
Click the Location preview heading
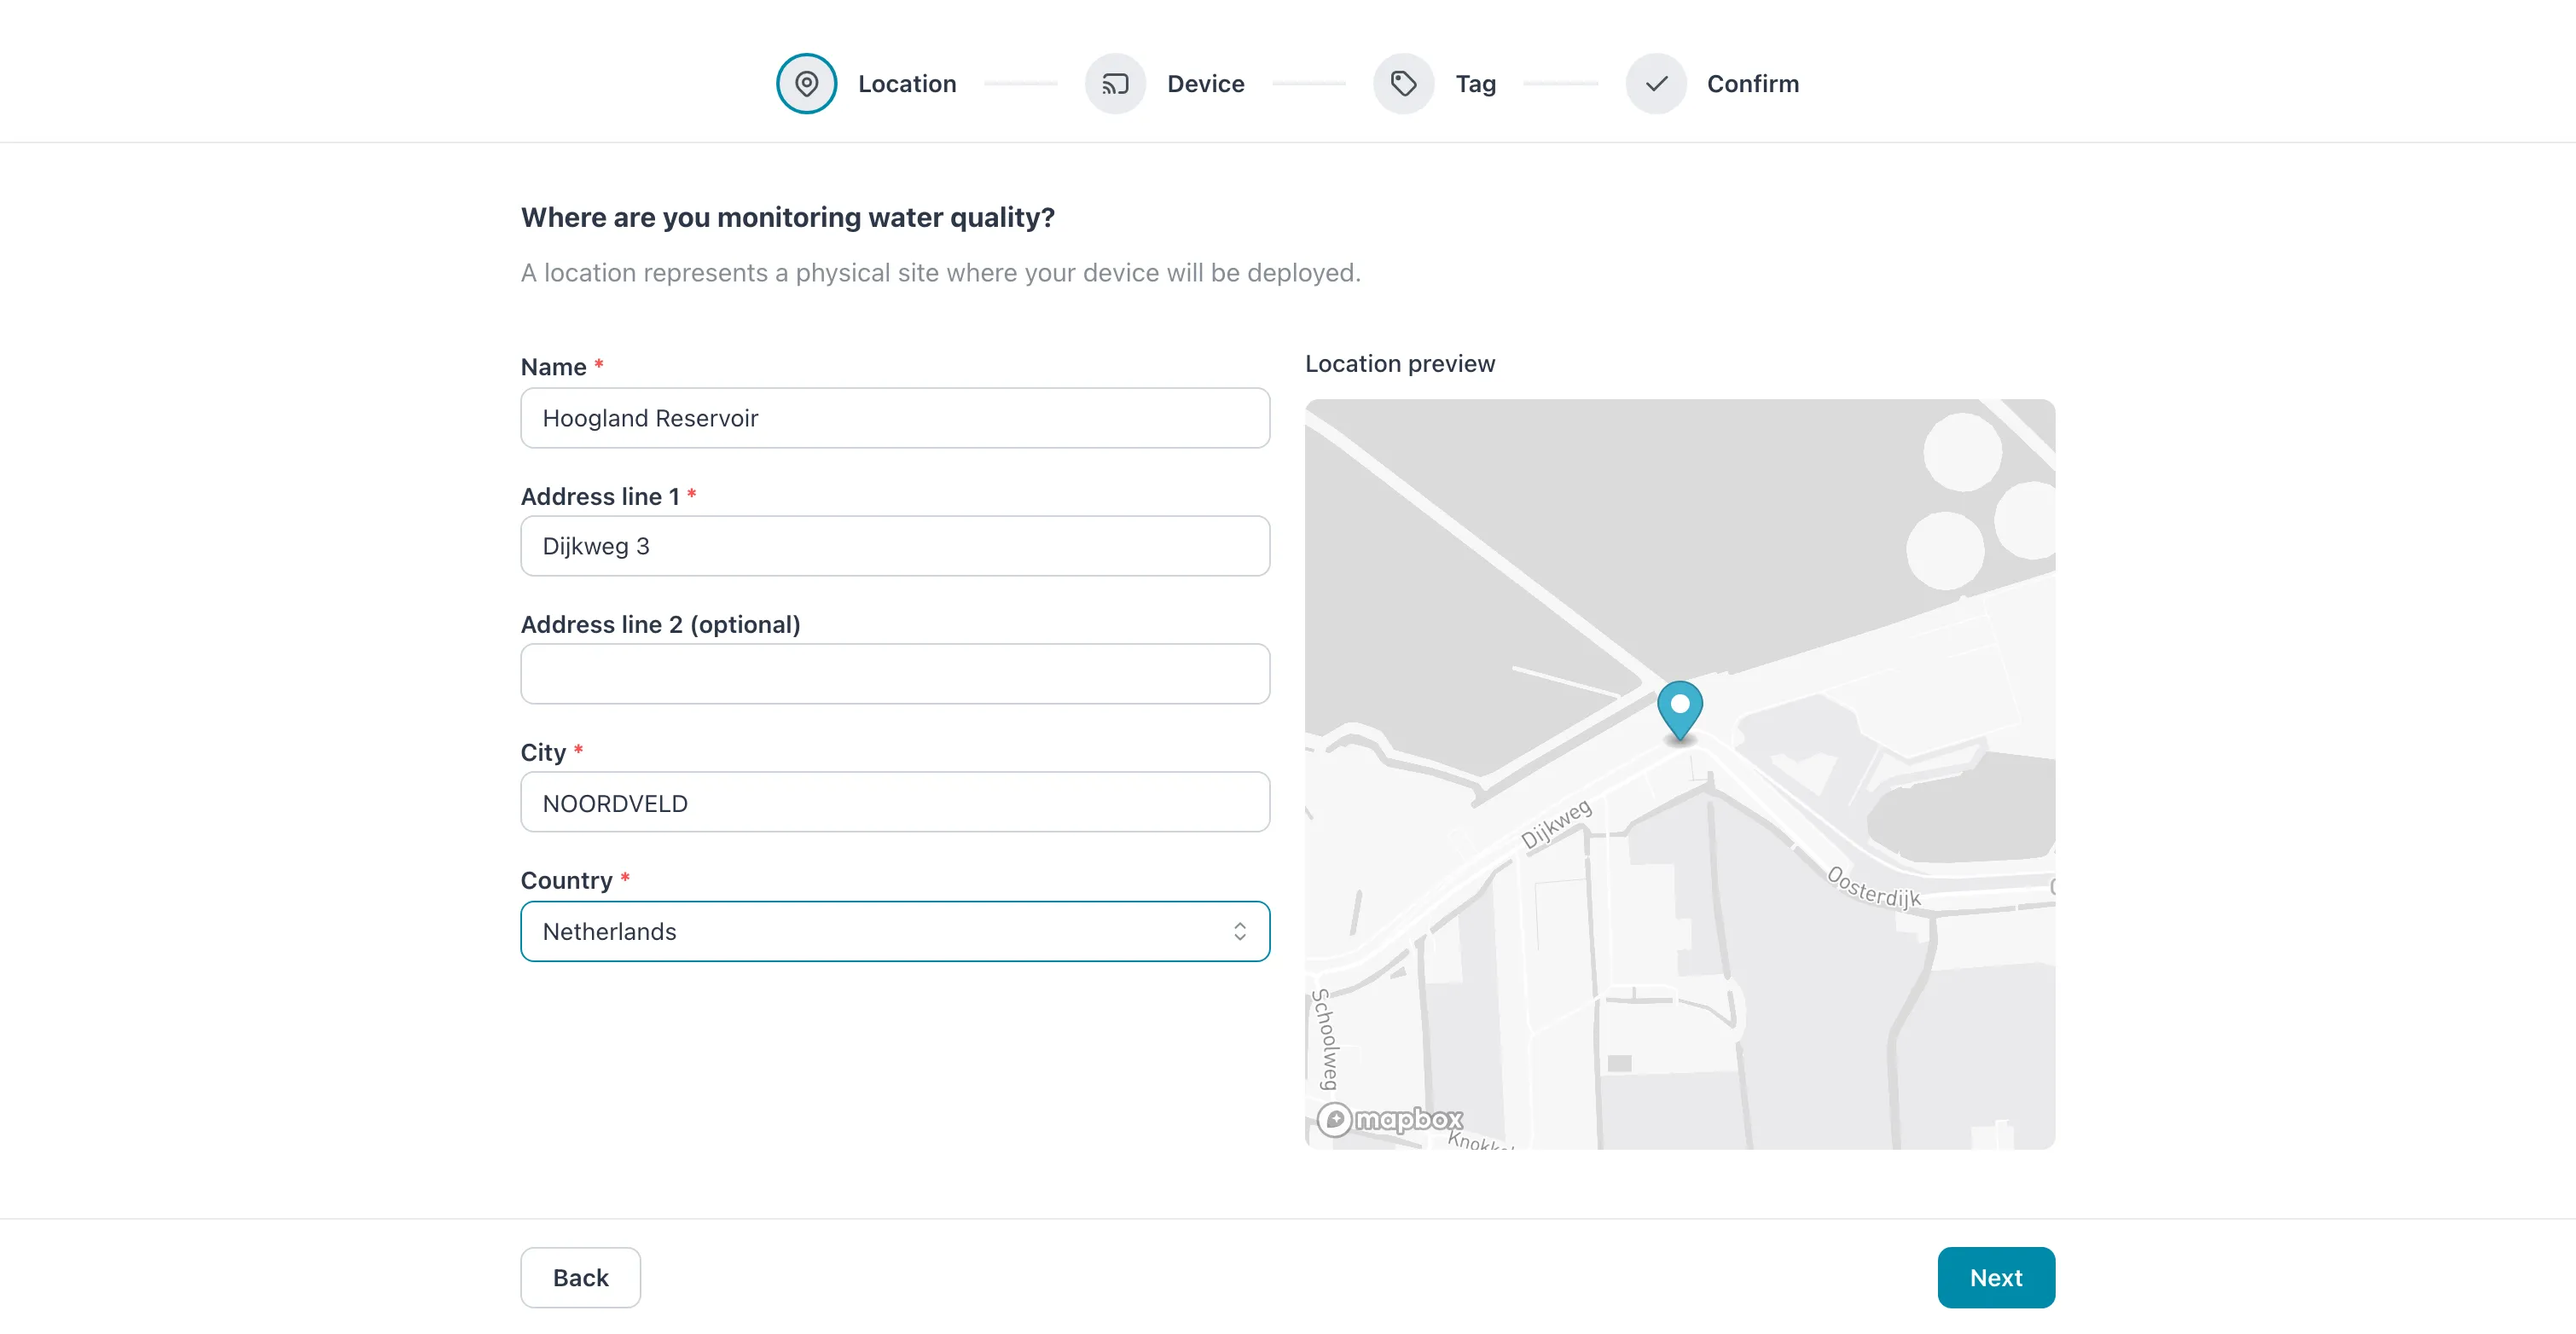click(1400, 364)
